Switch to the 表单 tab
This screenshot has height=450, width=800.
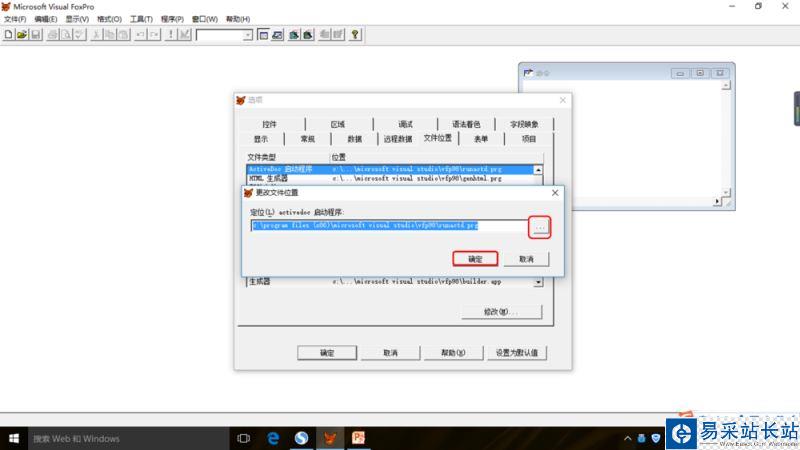pyautogui.click(x=481, y=139)
